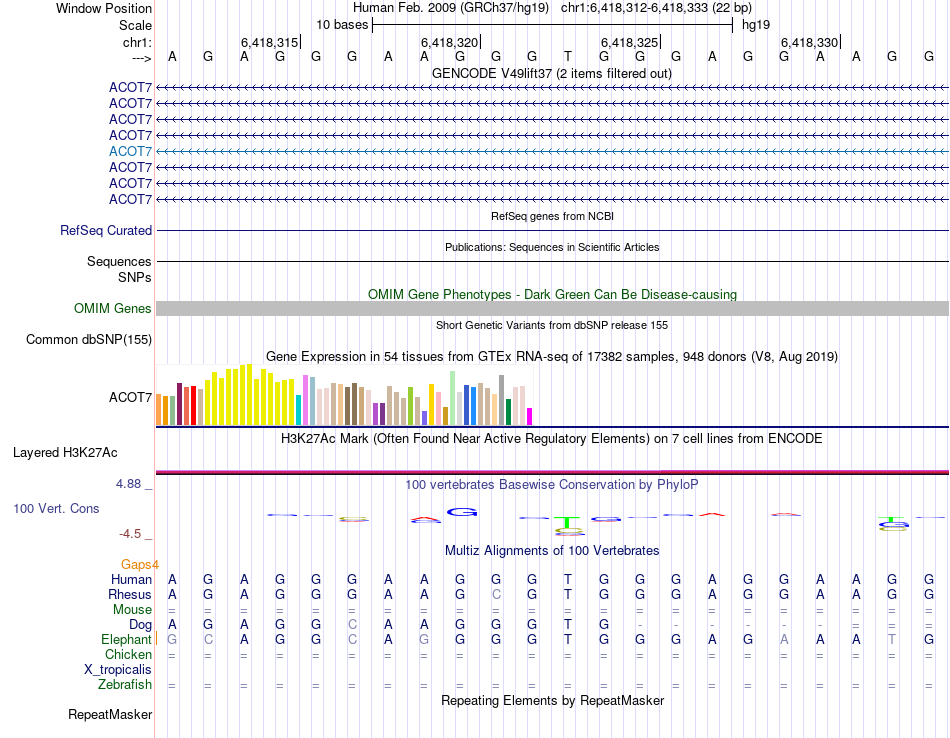Click the green T PhyloP conservation logo
950x738 pixels.
coord(568,522)
